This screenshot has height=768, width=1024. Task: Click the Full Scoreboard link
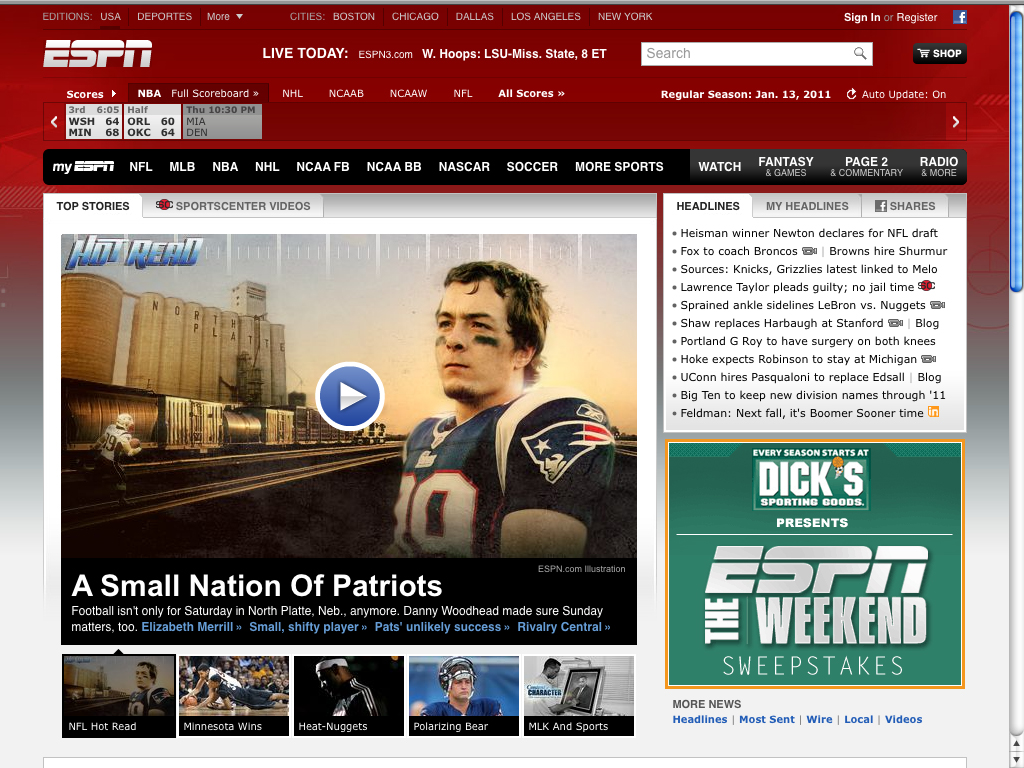point(214,94)
